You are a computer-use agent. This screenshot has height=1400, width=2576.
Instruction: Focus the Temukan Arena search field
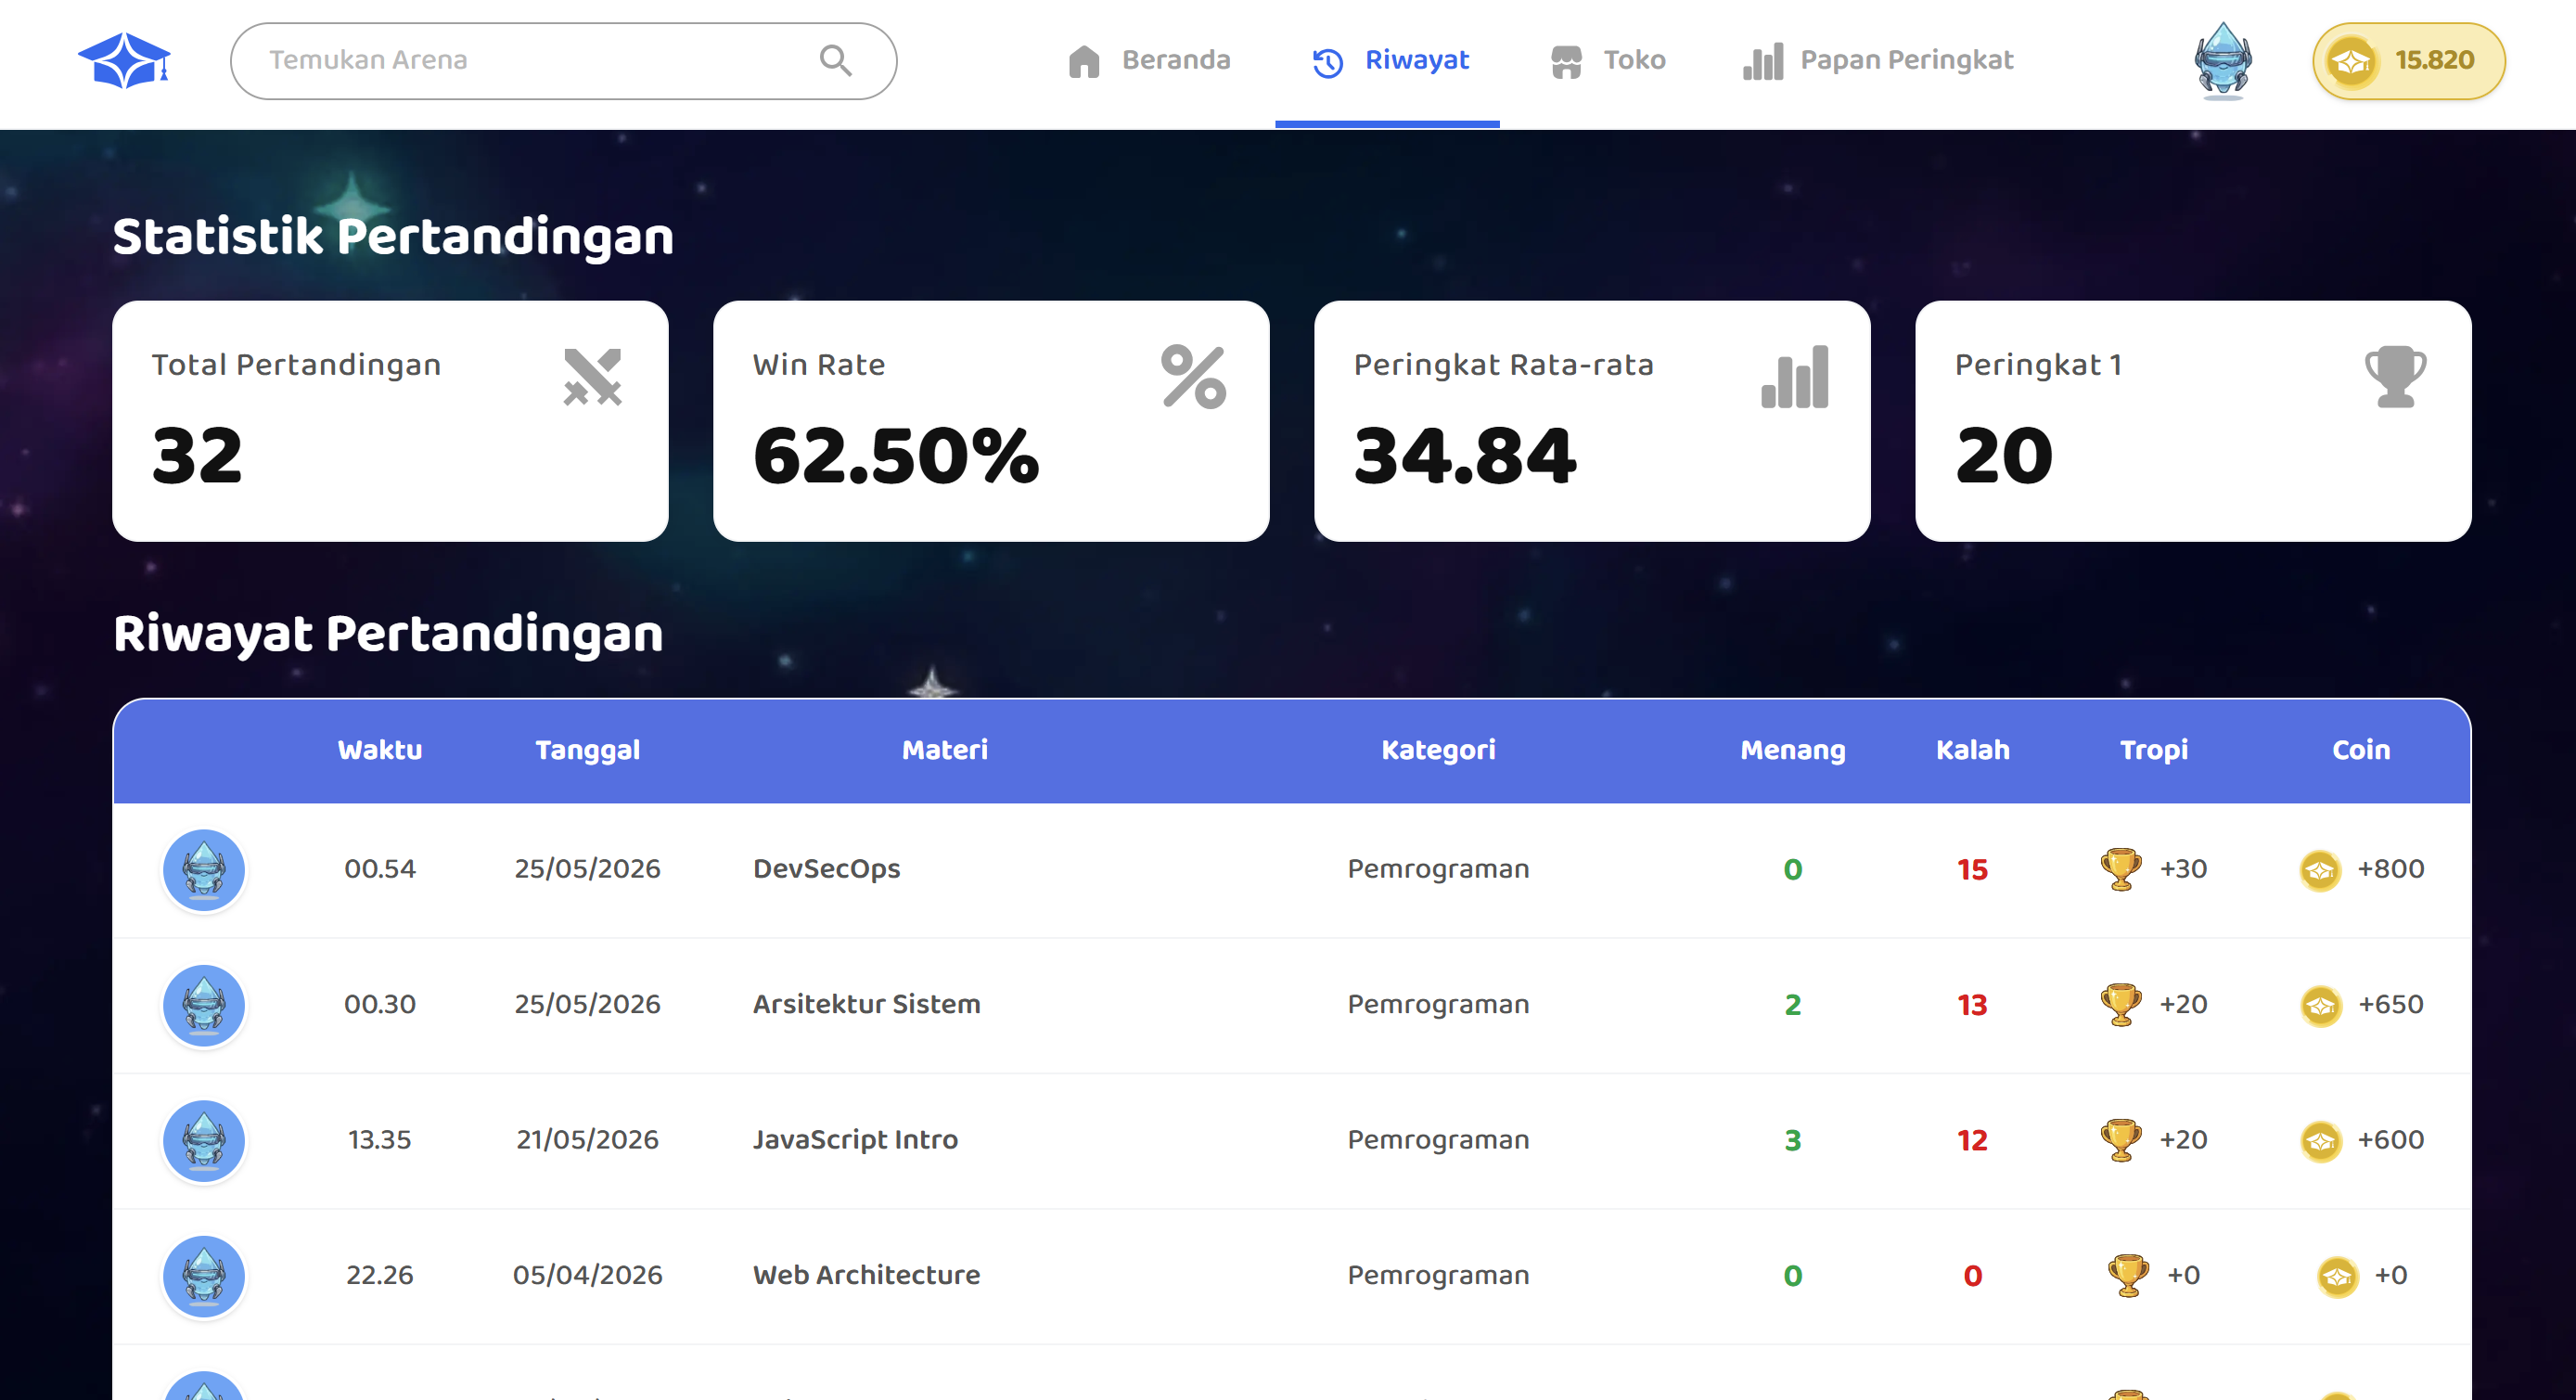563,61
